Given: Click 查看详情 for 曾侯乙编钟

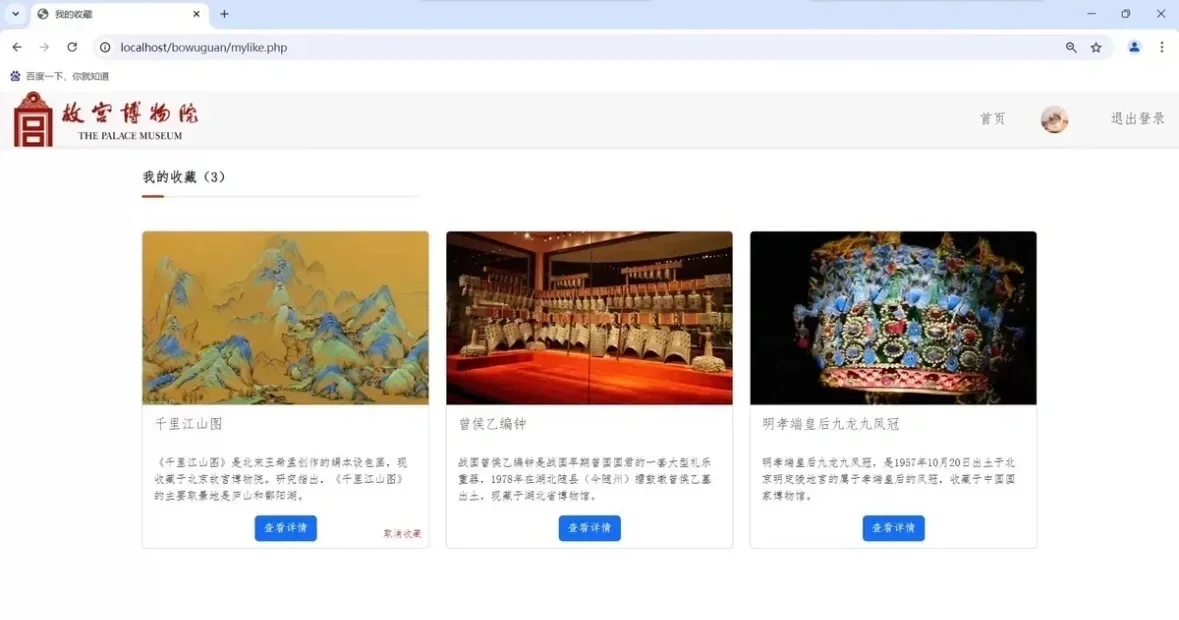Looking at the screenshot, I should tap(590, 528).
